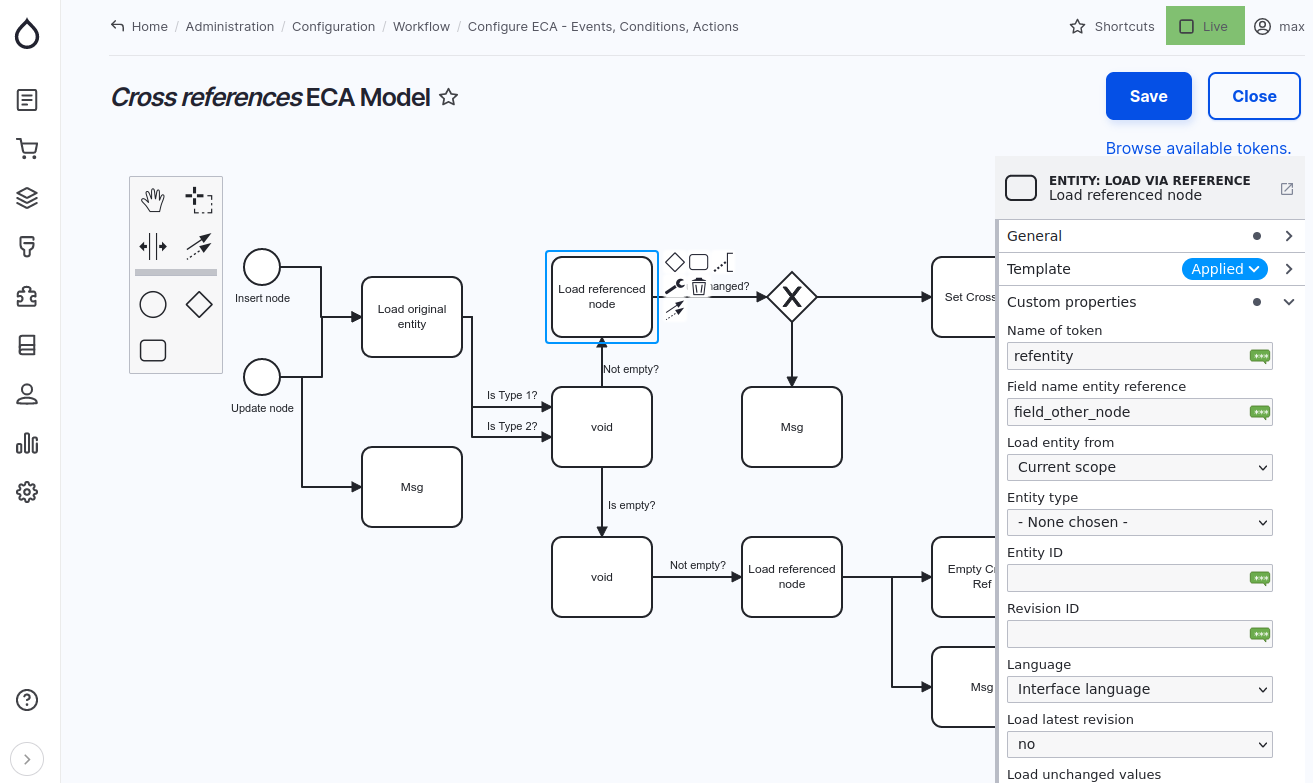Go to Workflow in the breadcrumb

point(421,27)
